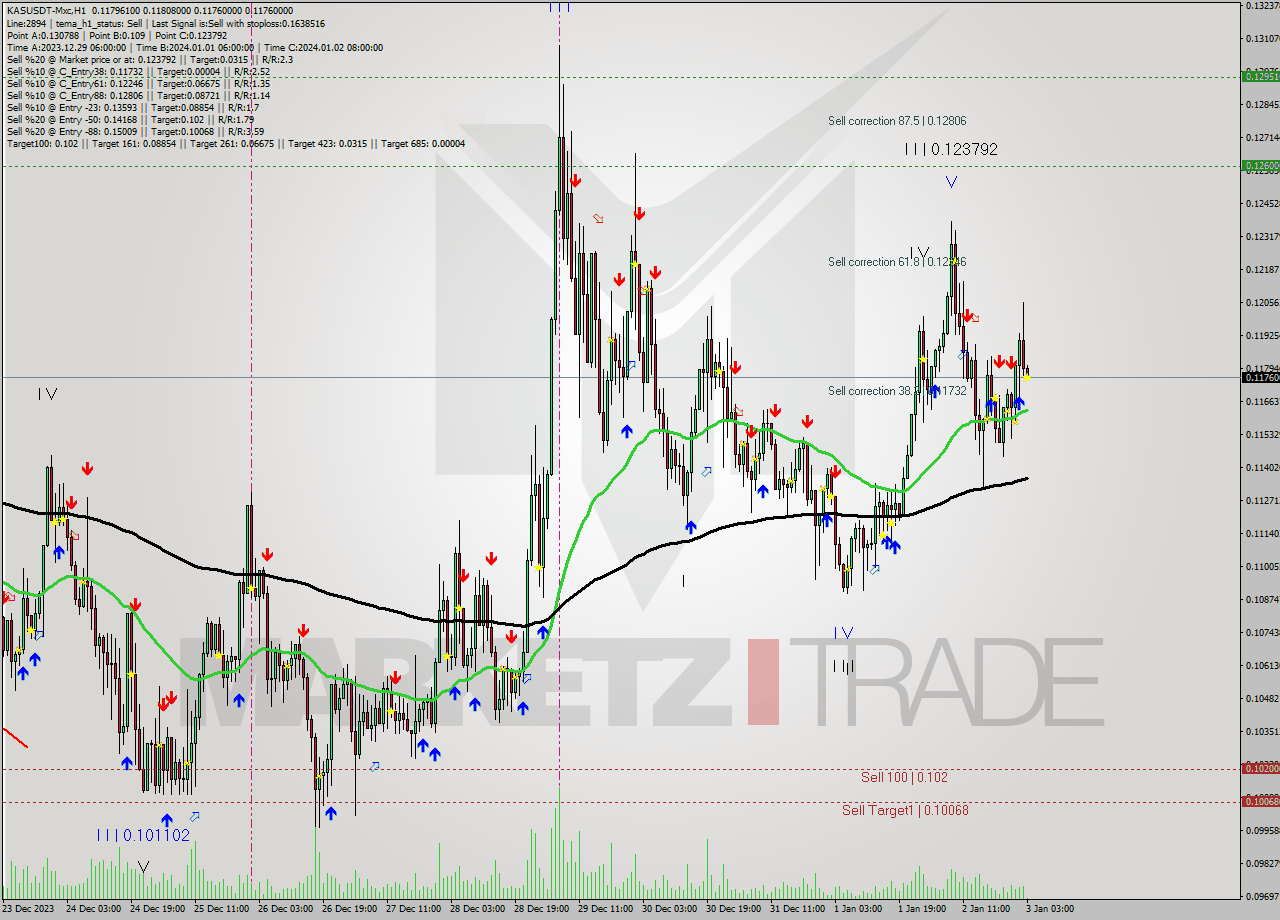Click the KASUSDT-Mxc,H1 symbol title text
Screen dimensions: 1280x920
click(46, 11)
